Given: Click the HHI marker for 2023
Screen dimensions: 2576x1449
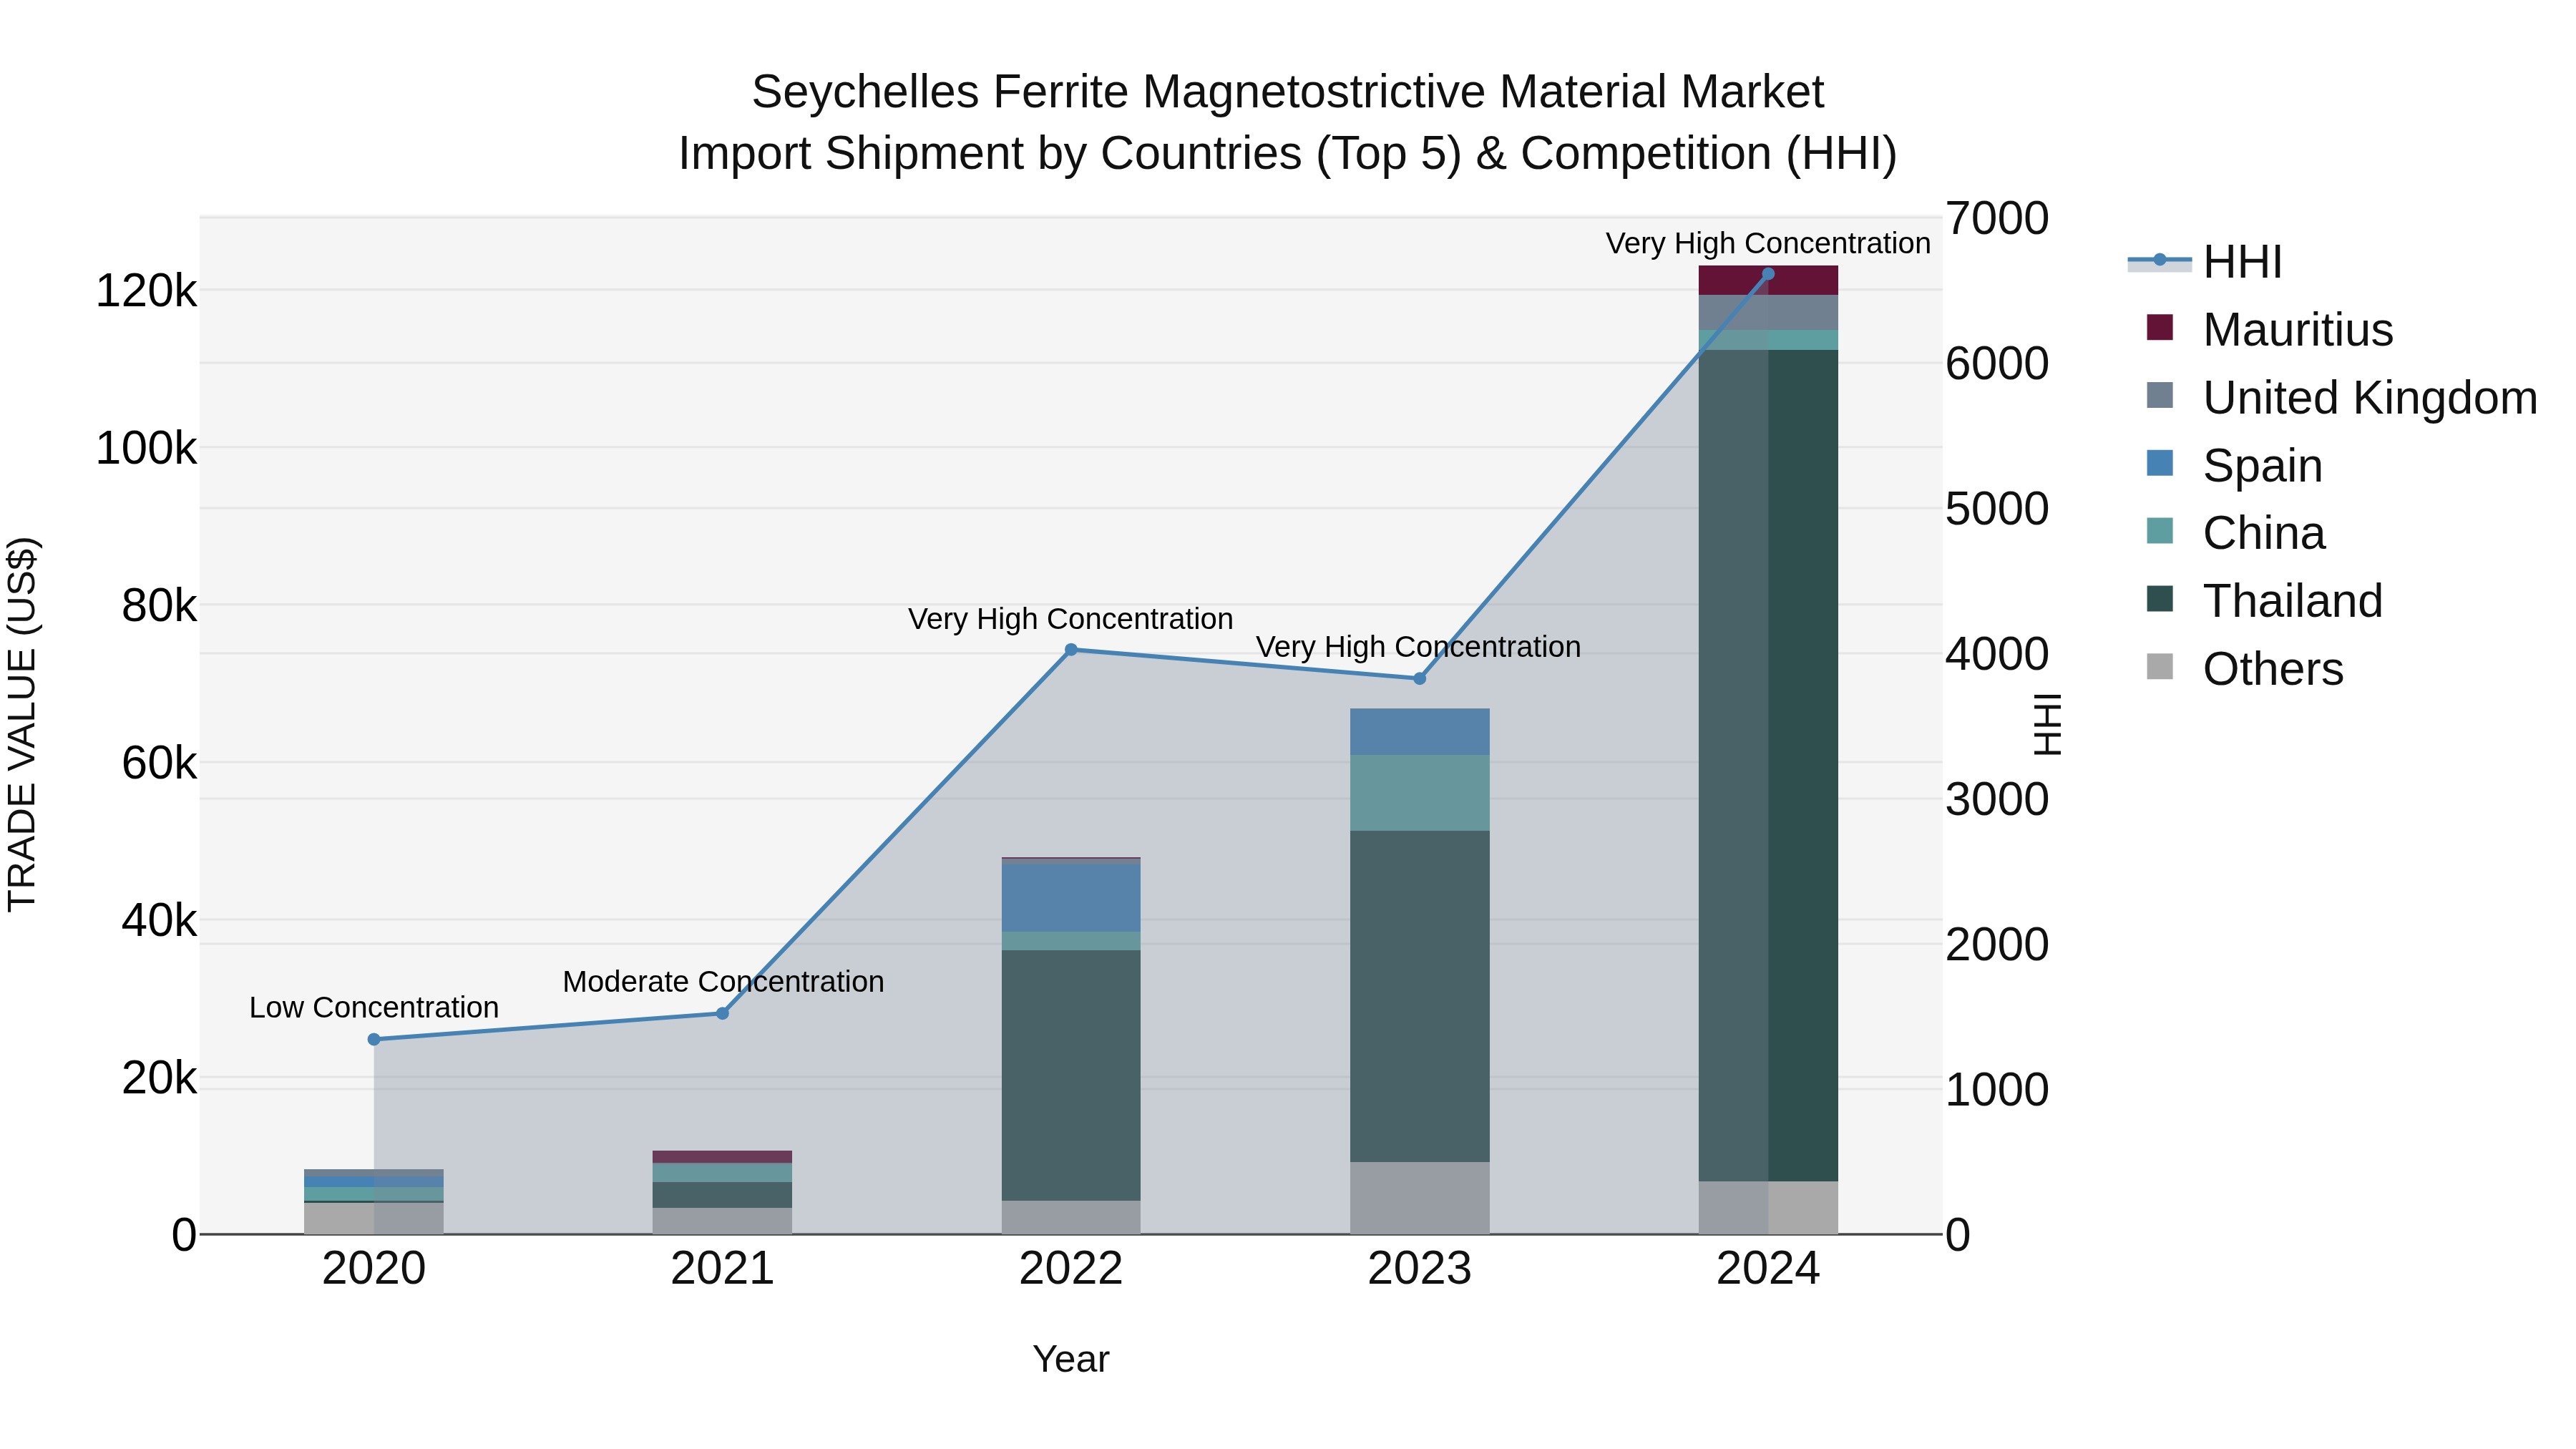Looking at the screenshot, I should click(1419, 678).
